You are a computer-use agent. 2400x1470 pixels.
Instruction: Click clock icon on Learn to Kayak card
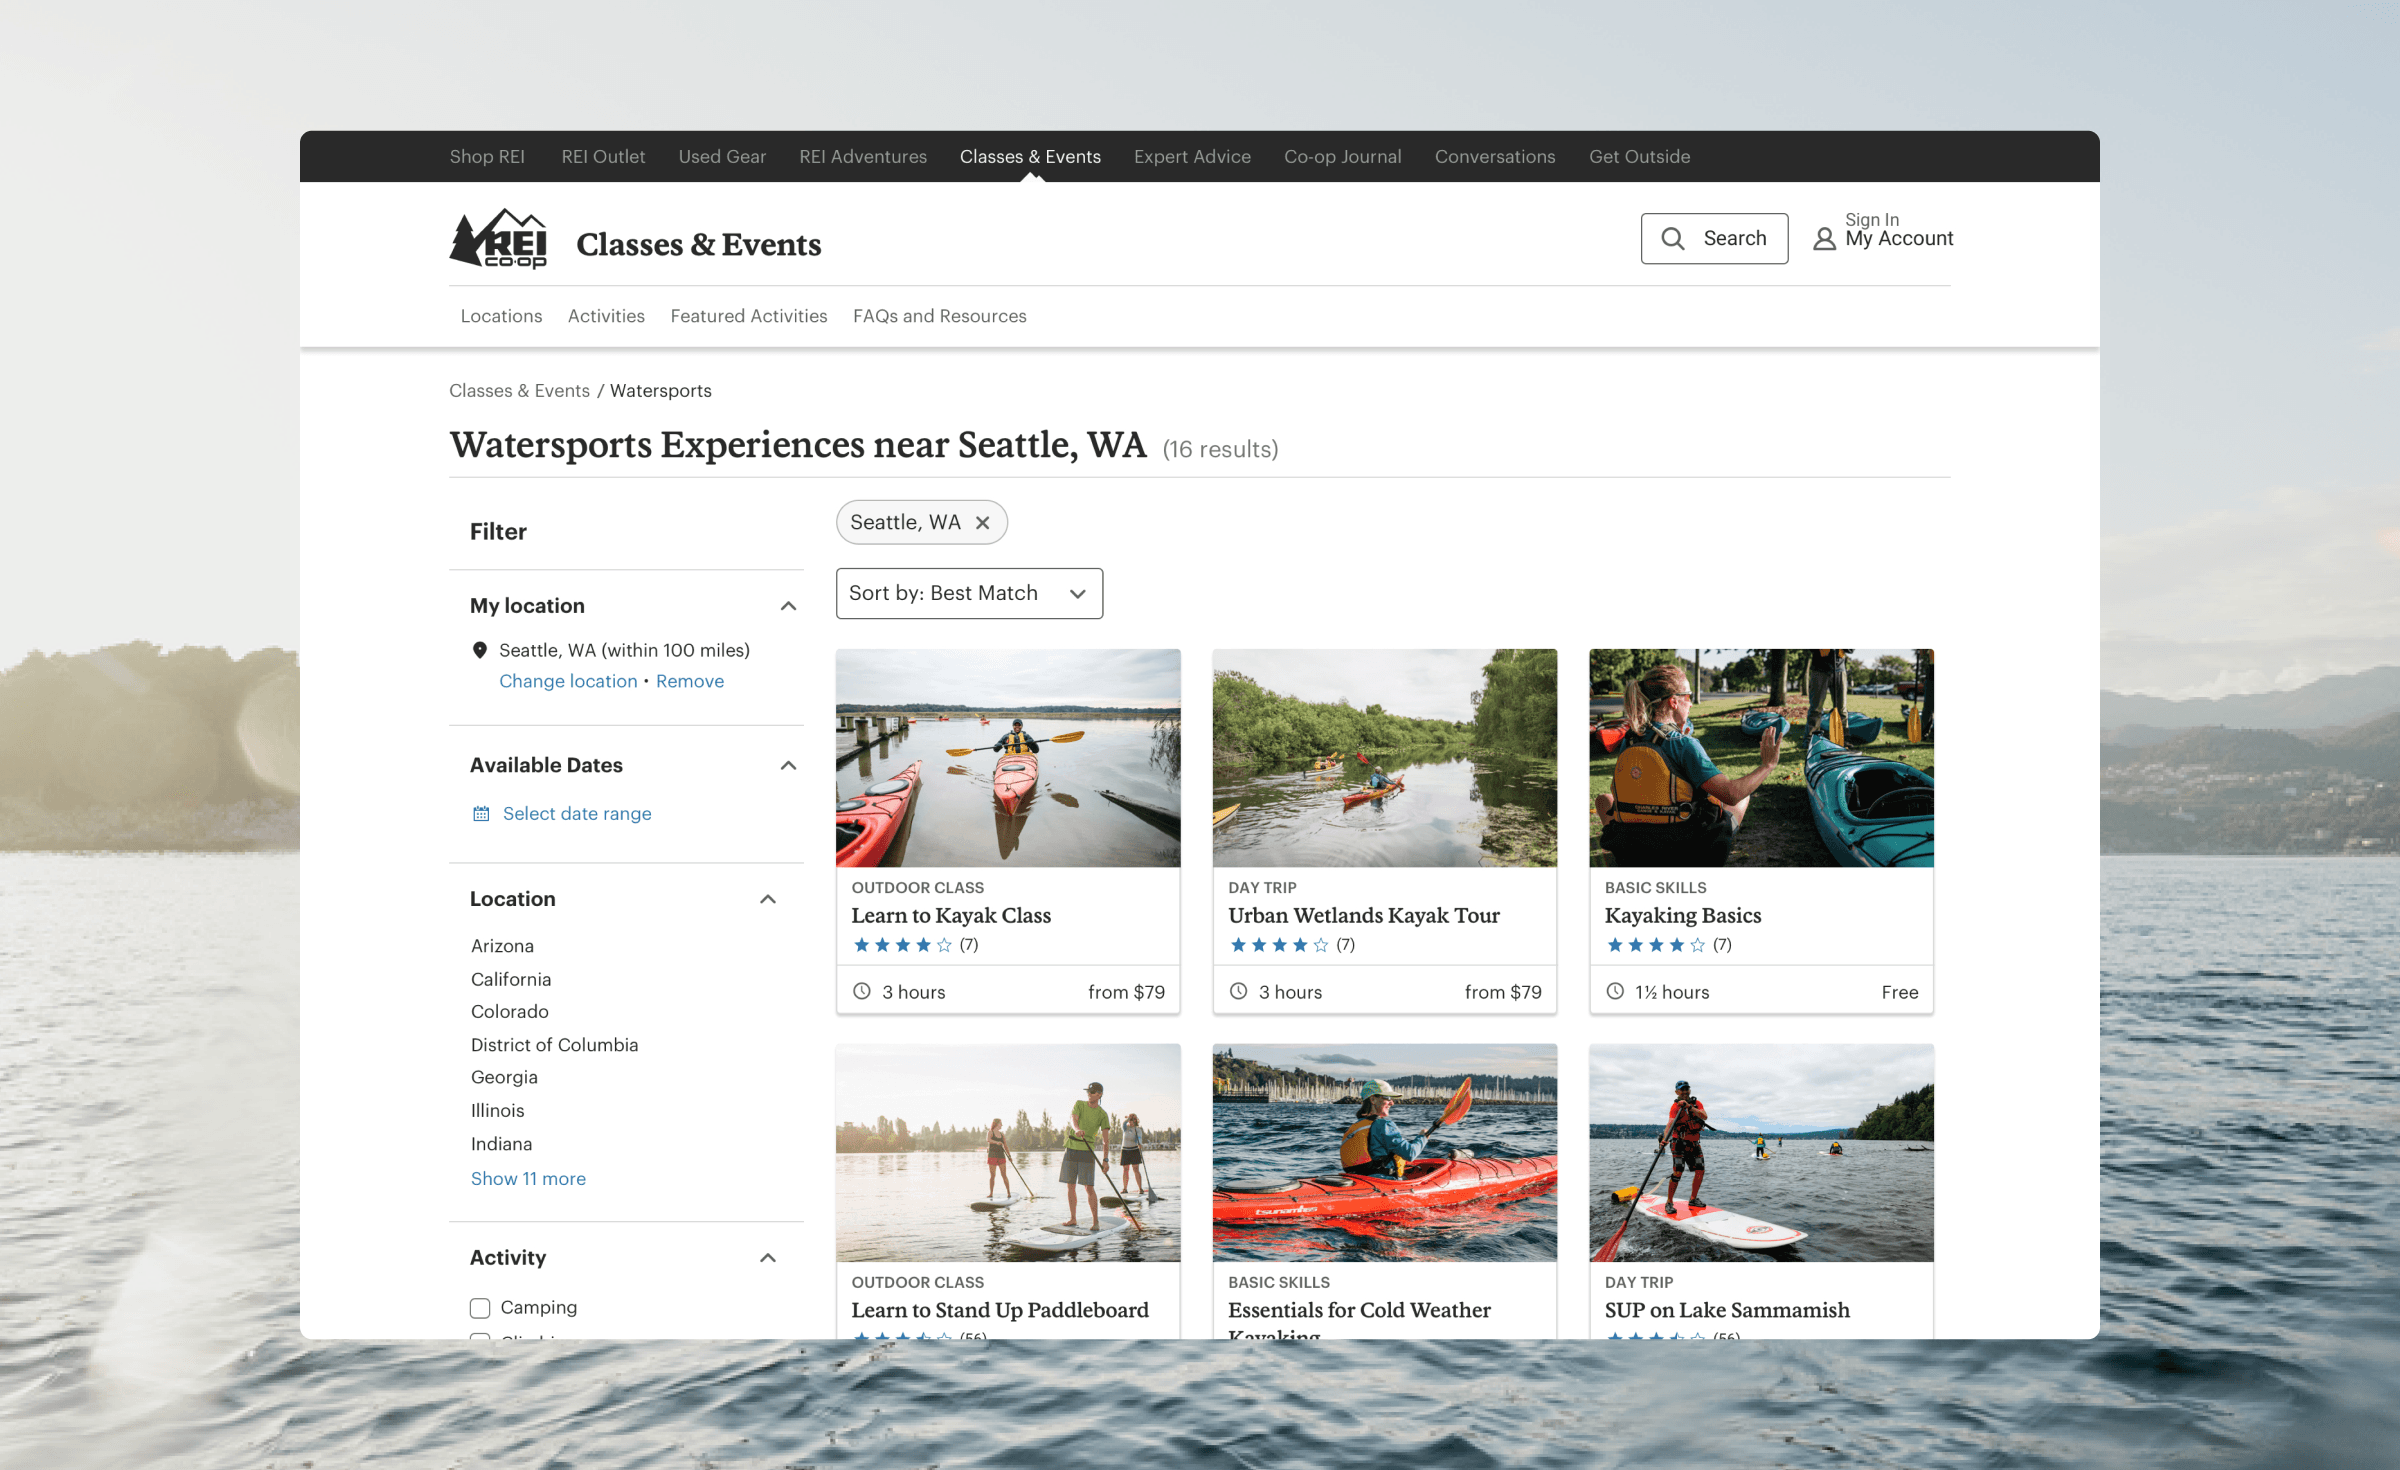[x=862, y=991]
